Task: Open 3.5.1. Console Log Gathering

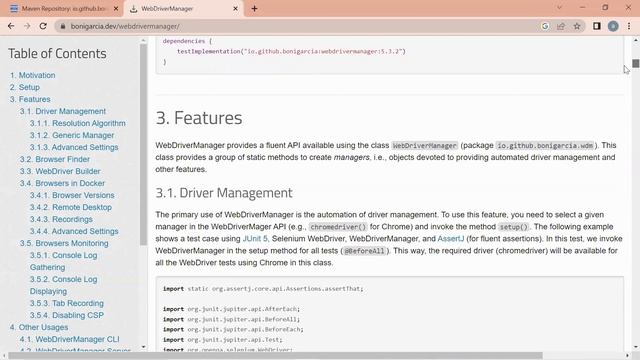Action: (x=63, y=261)
